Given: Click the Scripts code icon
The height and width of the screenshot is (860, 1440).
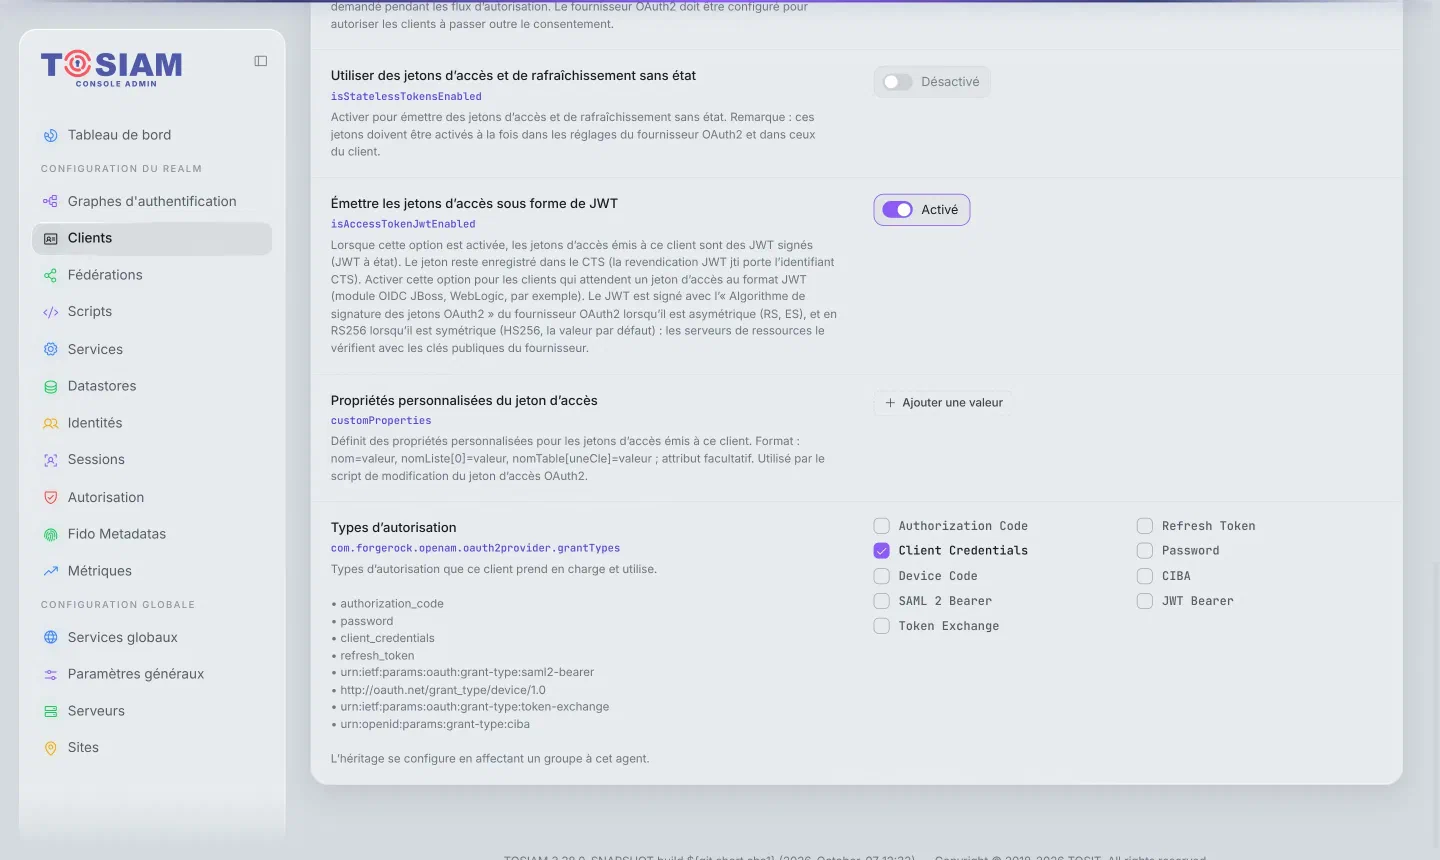Looking at the screenshot, I should pyautogui.click(x=51, y=312).
